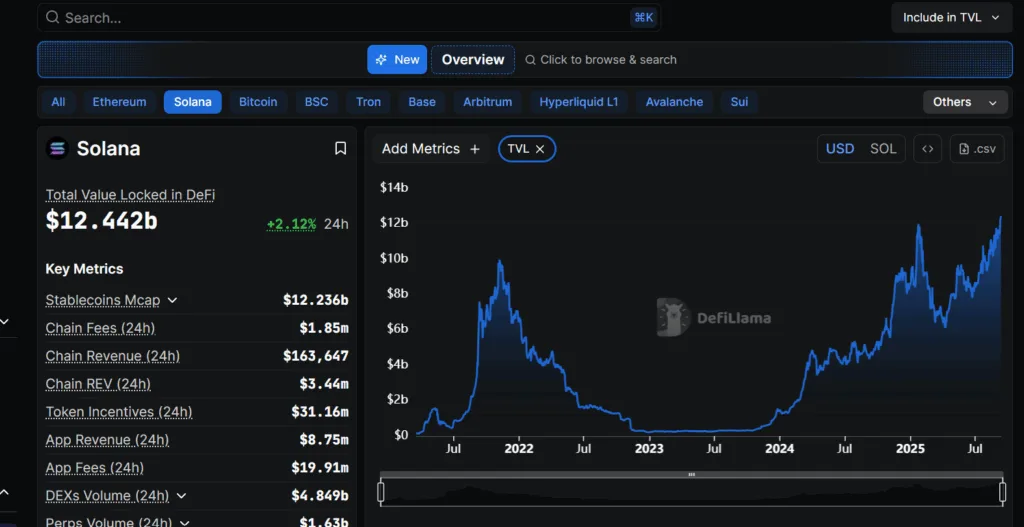The image size is (1024, 527).
Task: Switch chart denomination to SOL
Action: click(883, 149)
